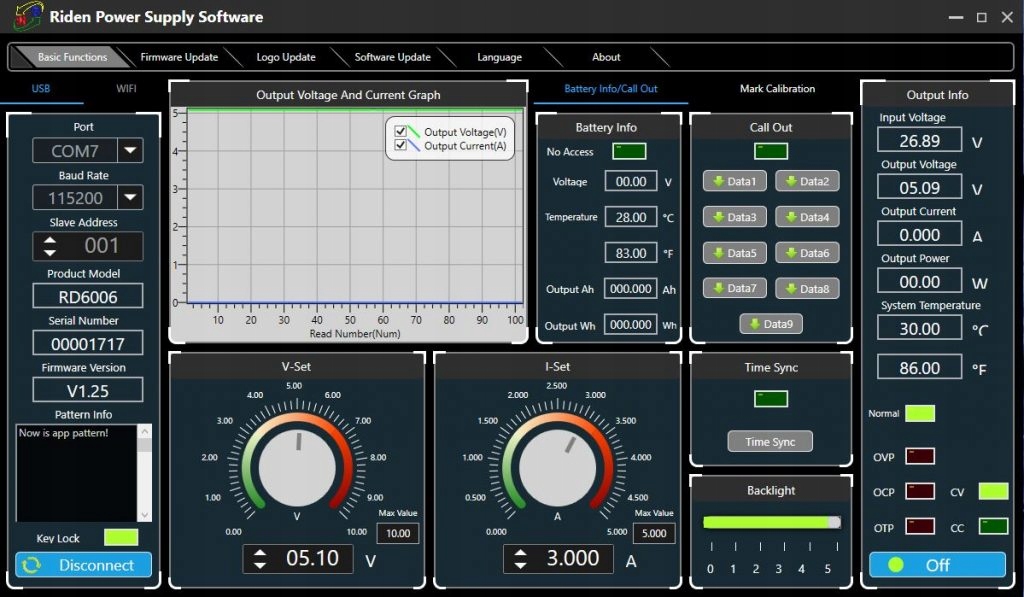The image size is (1024, 597).
Task: Click the OTP status indicator
Action: click(x=920, y=526)
